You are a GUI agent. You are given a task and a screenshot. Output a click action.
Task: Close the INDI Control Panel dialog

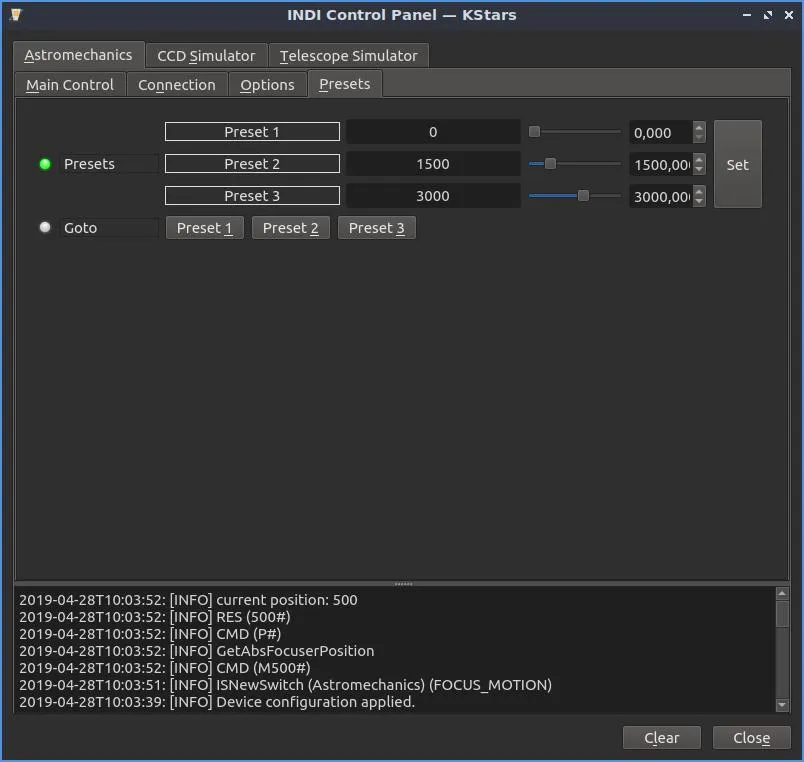[x=751, y=737]
